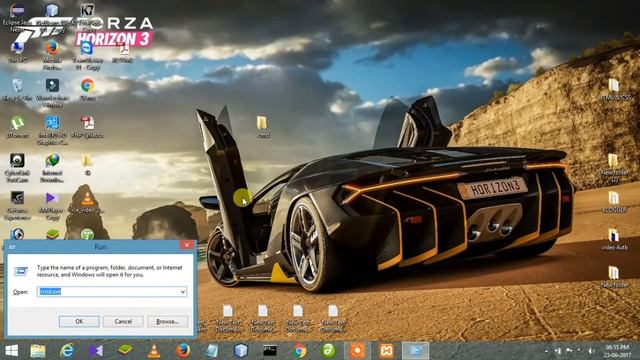Expand the Open field dropdown arrow
The width and height of the screenshot is (640, 360).
182,291
